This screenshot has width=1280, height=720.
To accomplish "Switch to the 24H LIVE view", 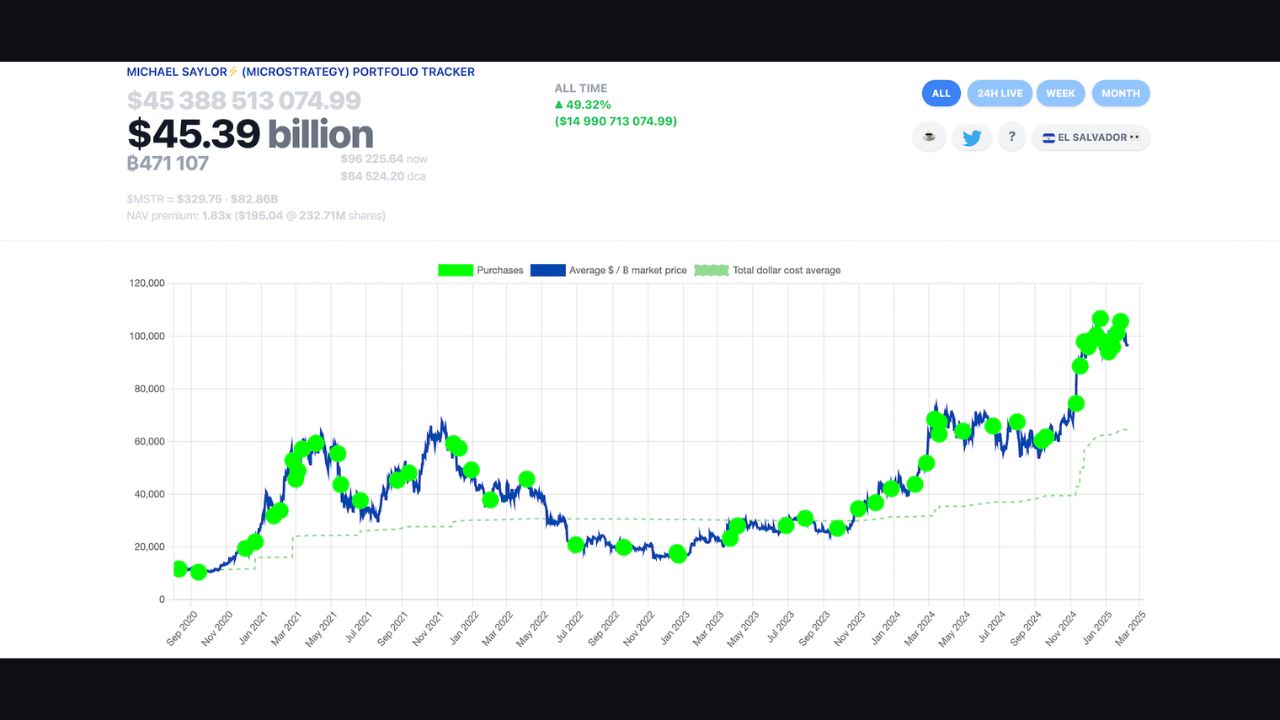I will [1000, 93].
